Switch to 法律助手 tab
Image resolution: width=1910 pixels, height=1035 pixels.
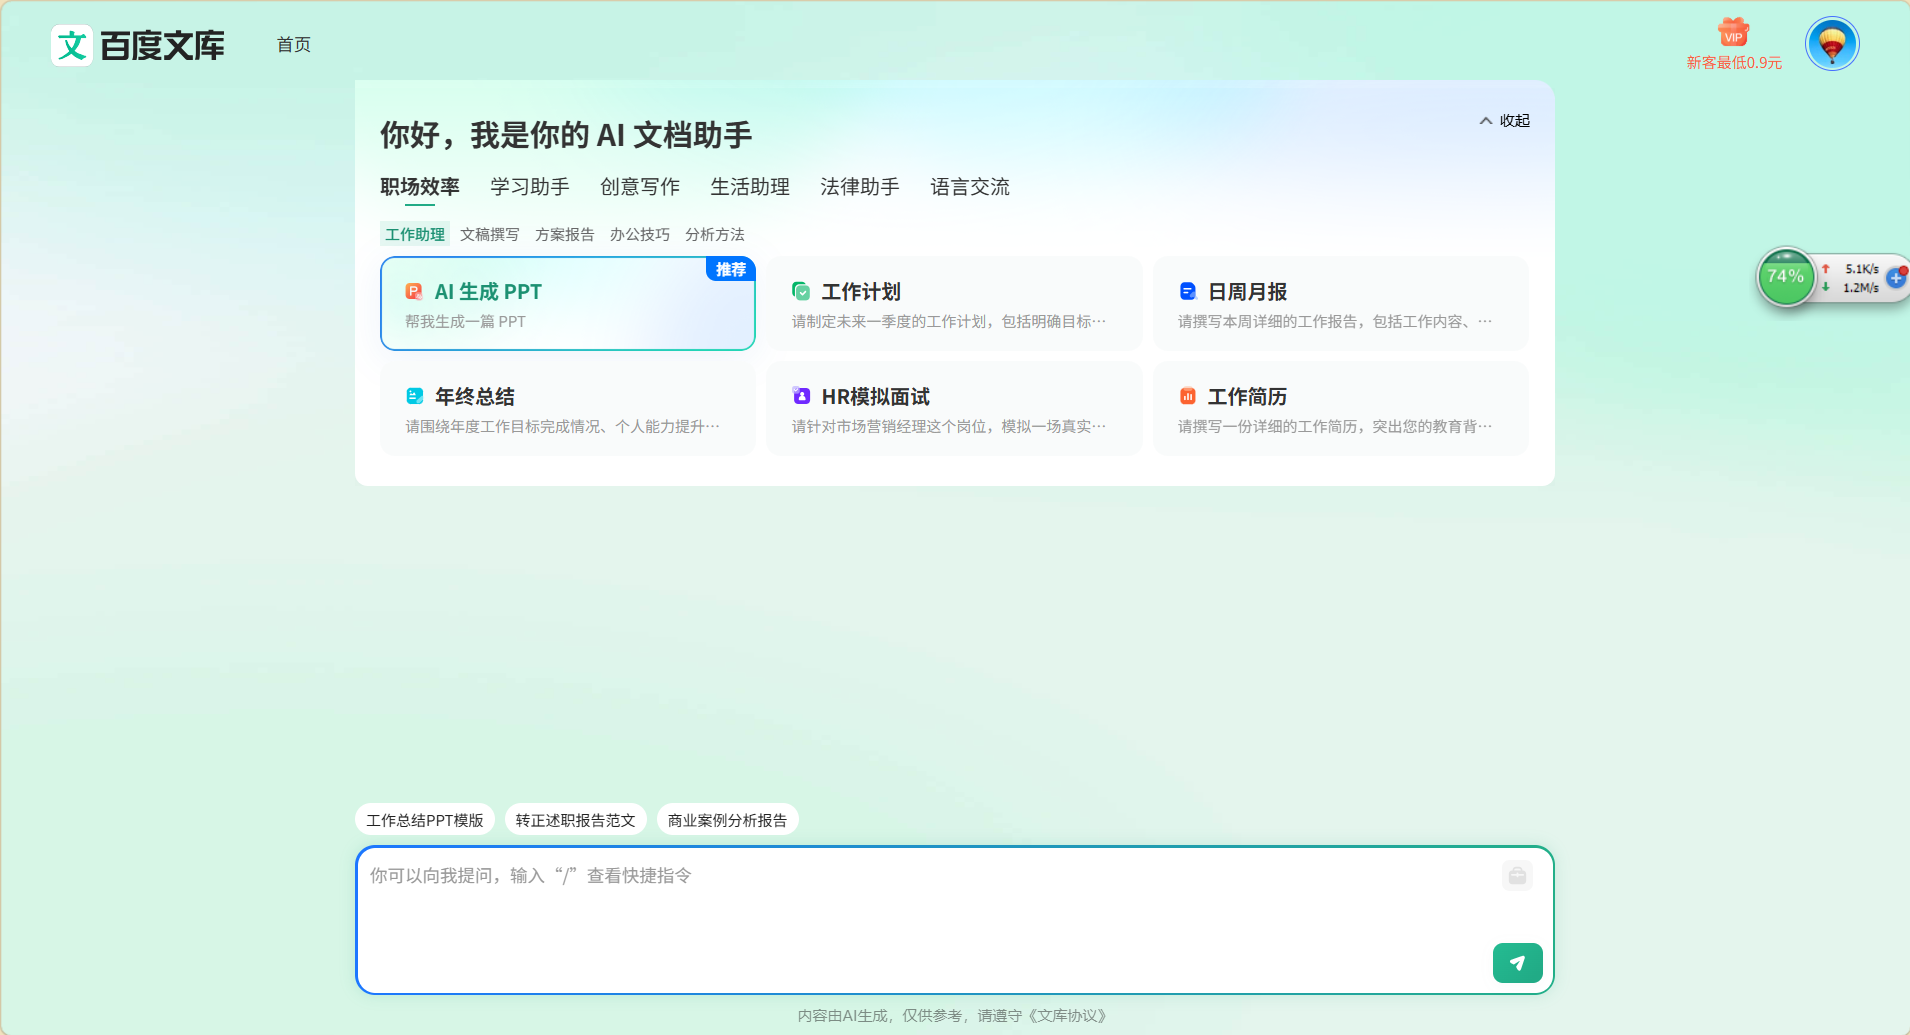tap(860, 187)
